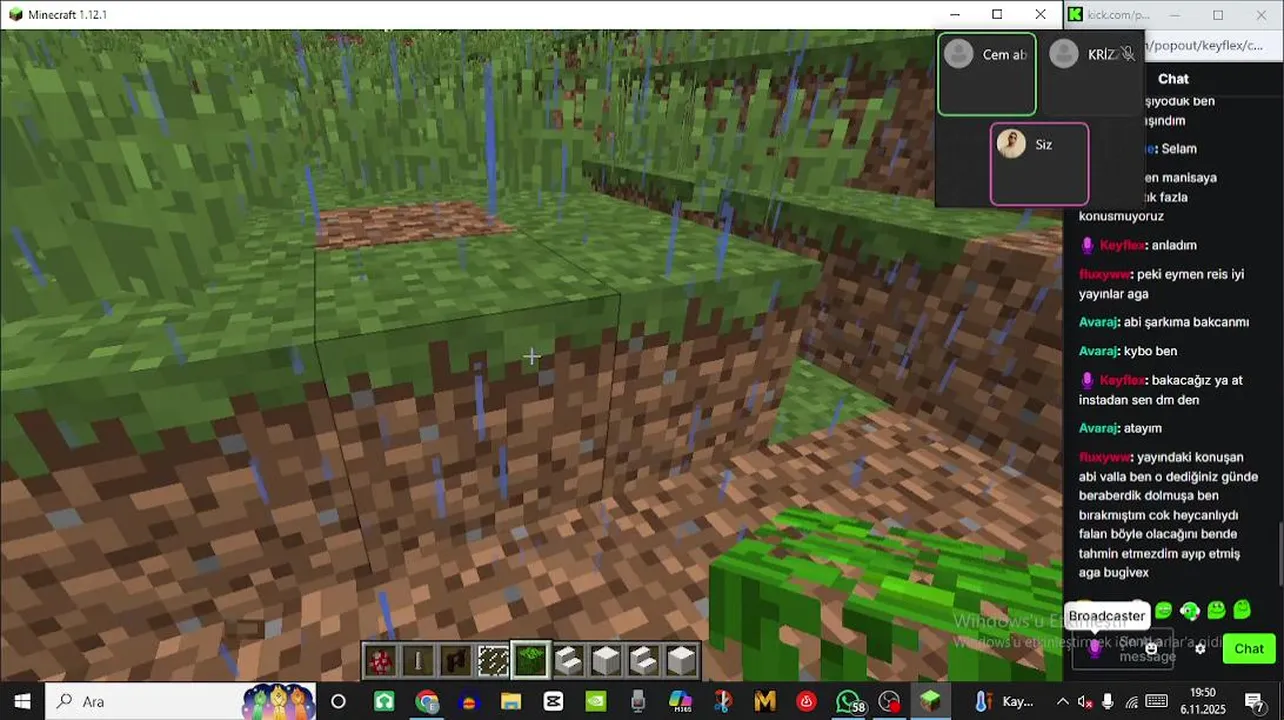This screenshot has width=1284, height=720.
Task: Click fluxywe name on 'peki eymen reis' message
Action: click(1105, 274)
